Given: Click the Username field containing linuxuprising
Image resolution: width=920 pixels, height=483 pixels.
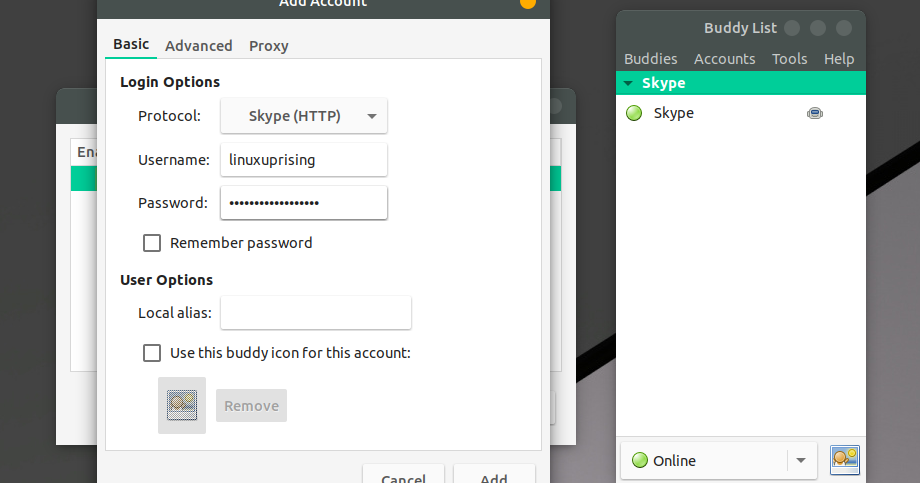Looking at the screenshot, I should [x=304, y=160].
